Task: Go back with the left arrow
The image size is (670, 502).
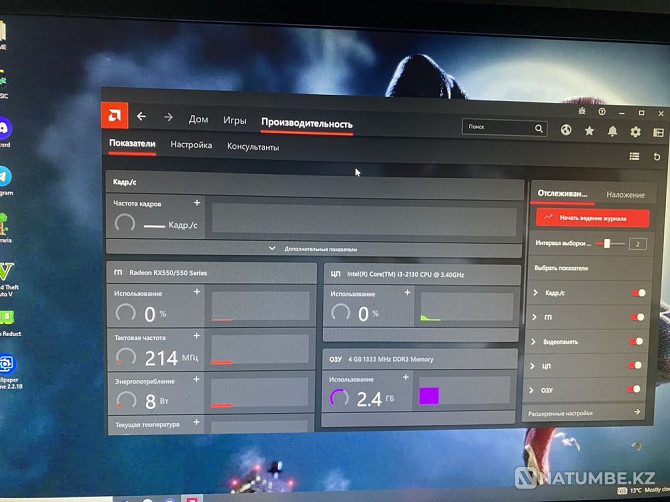Action: [141, 116]
